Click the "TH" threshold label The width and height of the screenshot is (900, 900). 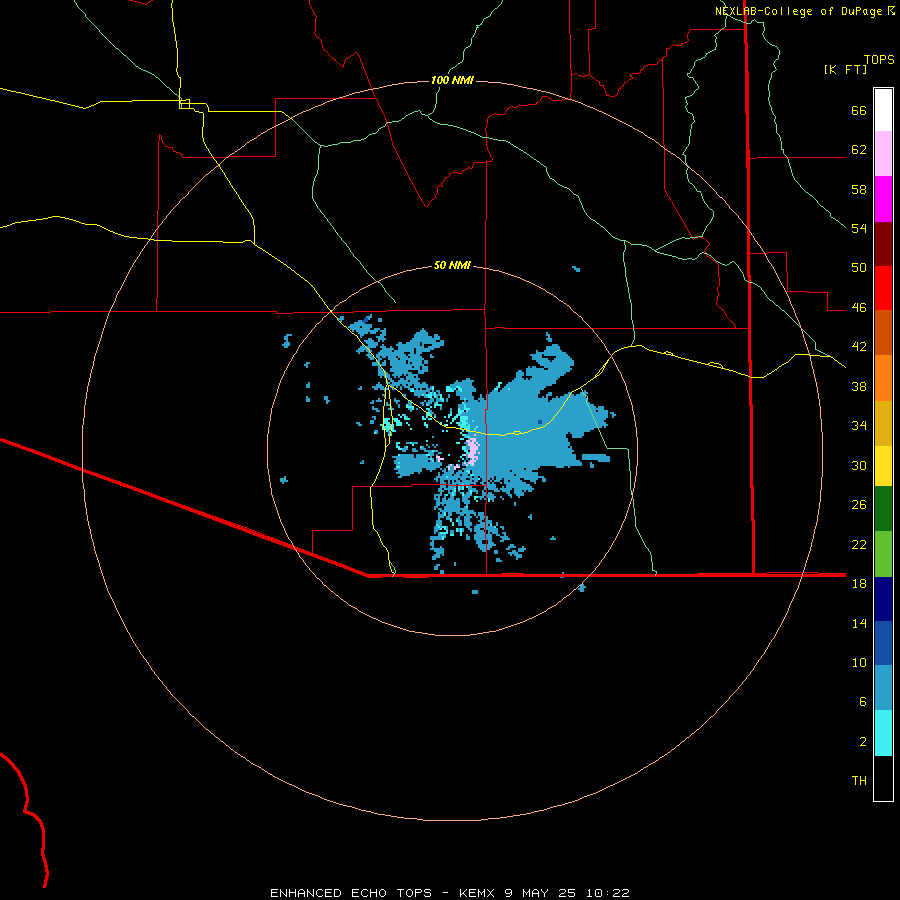tap(859, 781)
